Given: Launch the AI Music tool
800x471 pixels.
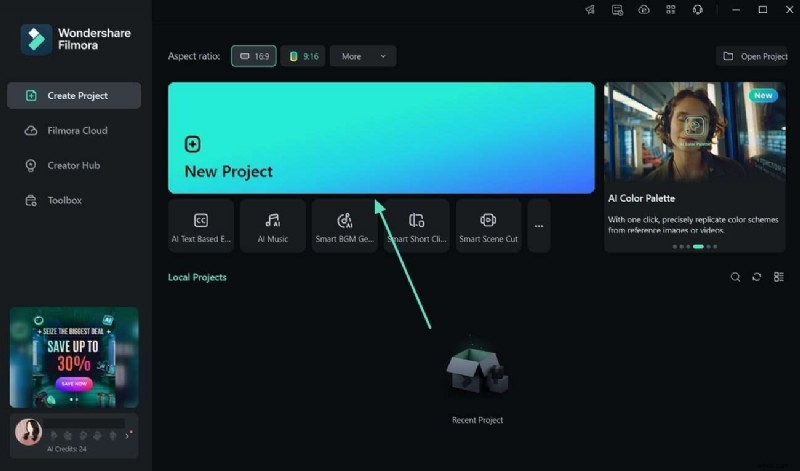Looking at the screenshot, I should pyautogui.click(x=273, y=226).
